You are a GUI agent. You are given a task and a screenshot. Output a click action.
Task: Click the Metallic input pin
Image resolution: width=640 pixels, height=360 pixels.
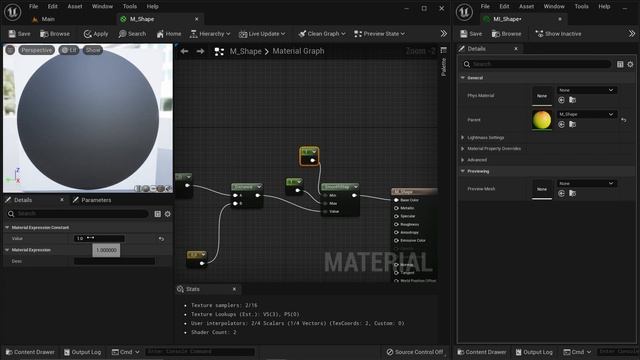click(396, 208)
